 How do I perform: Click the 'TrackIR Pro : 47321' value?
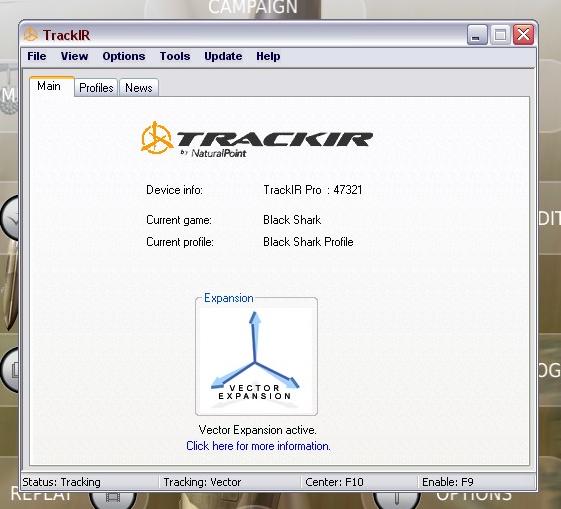313,190
